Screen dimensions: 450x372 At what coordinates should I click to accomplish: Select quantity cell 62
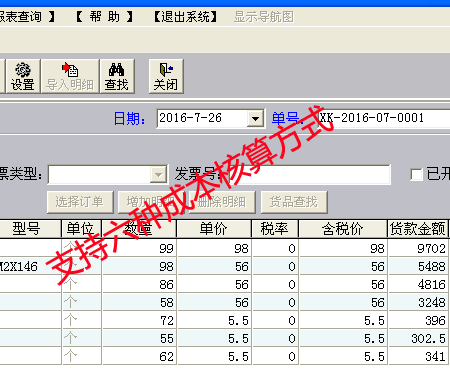[139, 356]
